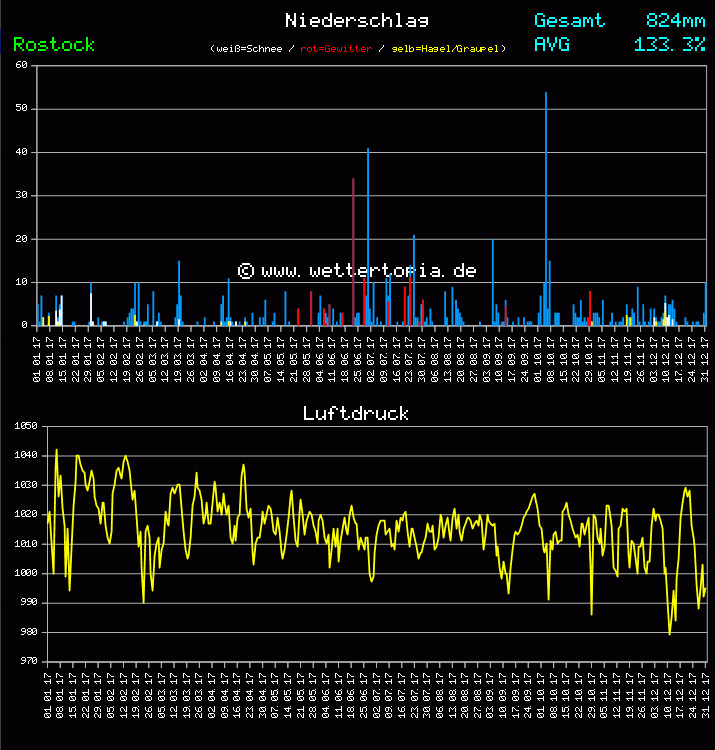715x750 pixels.
Task: Click the Luftdruck chart title
Action: click(x=356, y=413)
